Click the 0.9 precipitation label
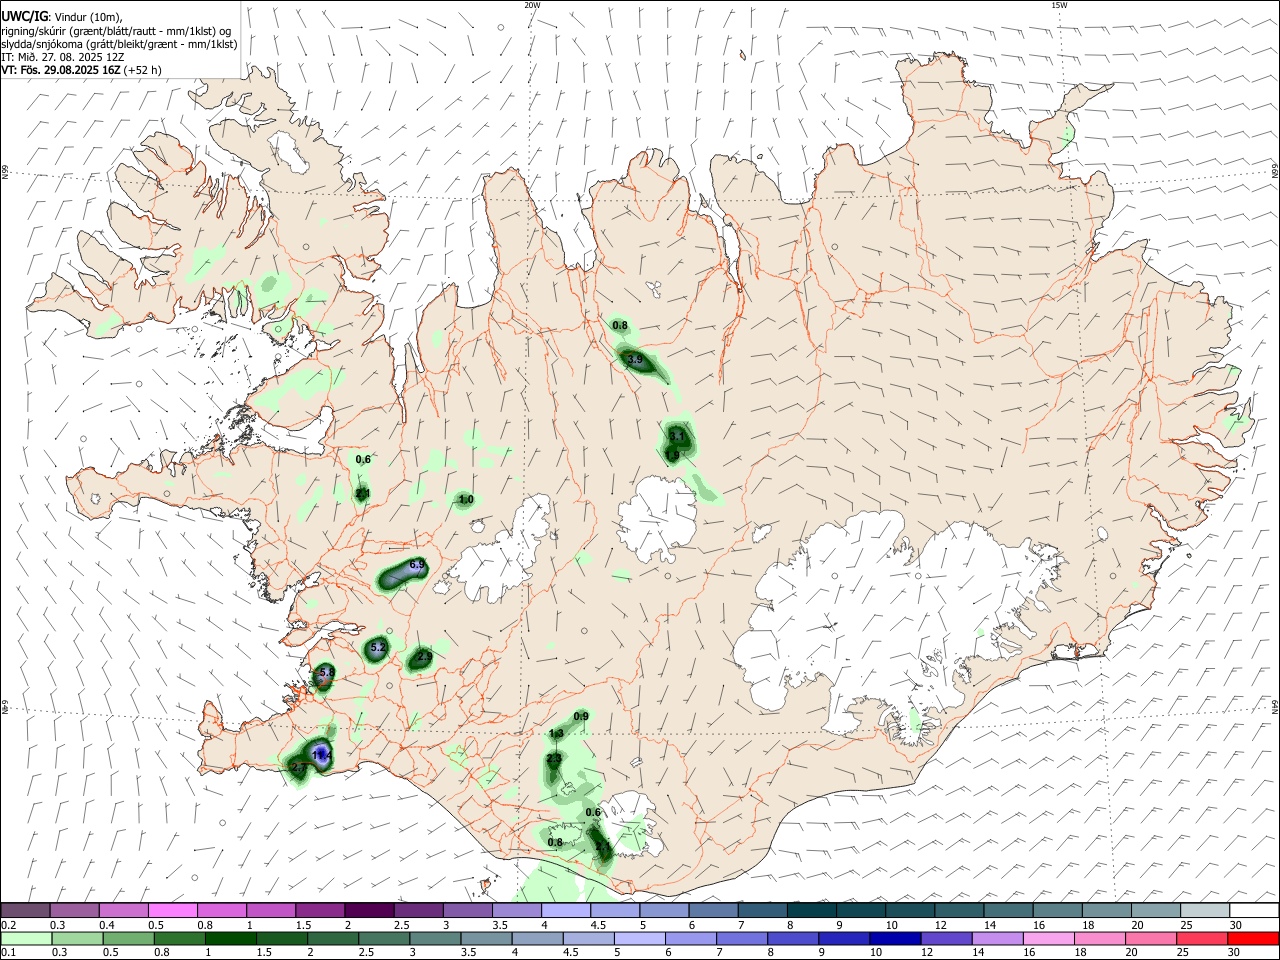Screen dimensions: 1280x960 [x=581, y=716]
